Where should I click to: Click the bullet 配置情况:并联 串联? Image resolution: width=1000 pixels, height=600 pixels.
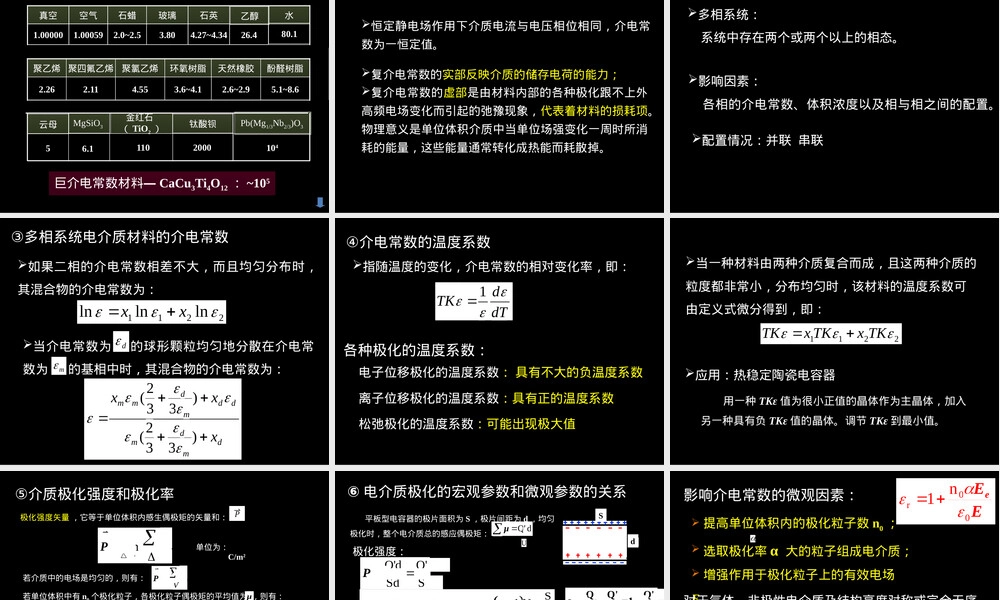click(758, 140)
